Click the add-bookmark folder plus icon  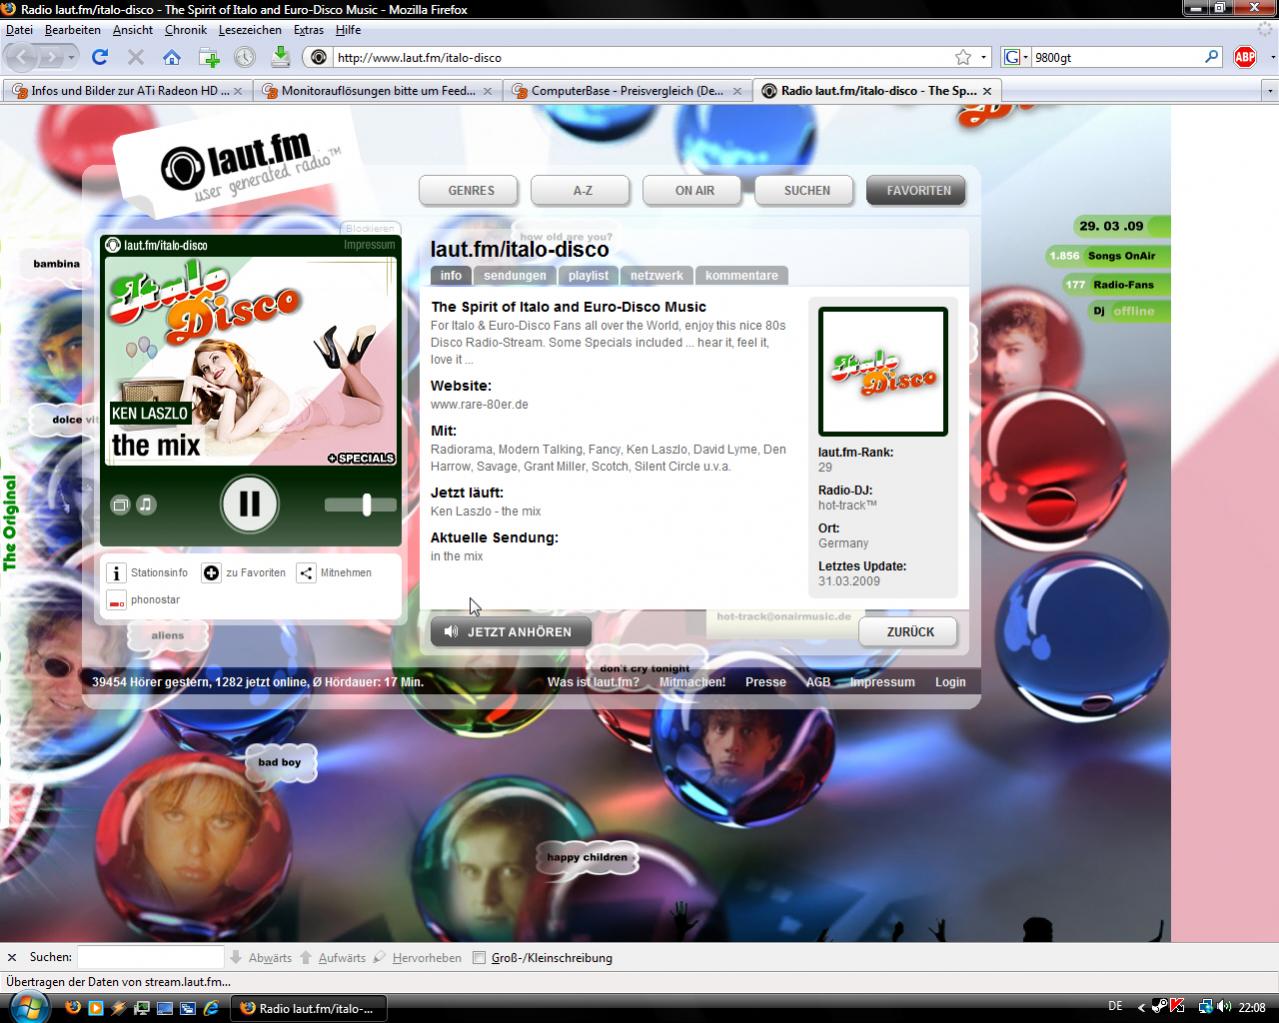[209, 57]
